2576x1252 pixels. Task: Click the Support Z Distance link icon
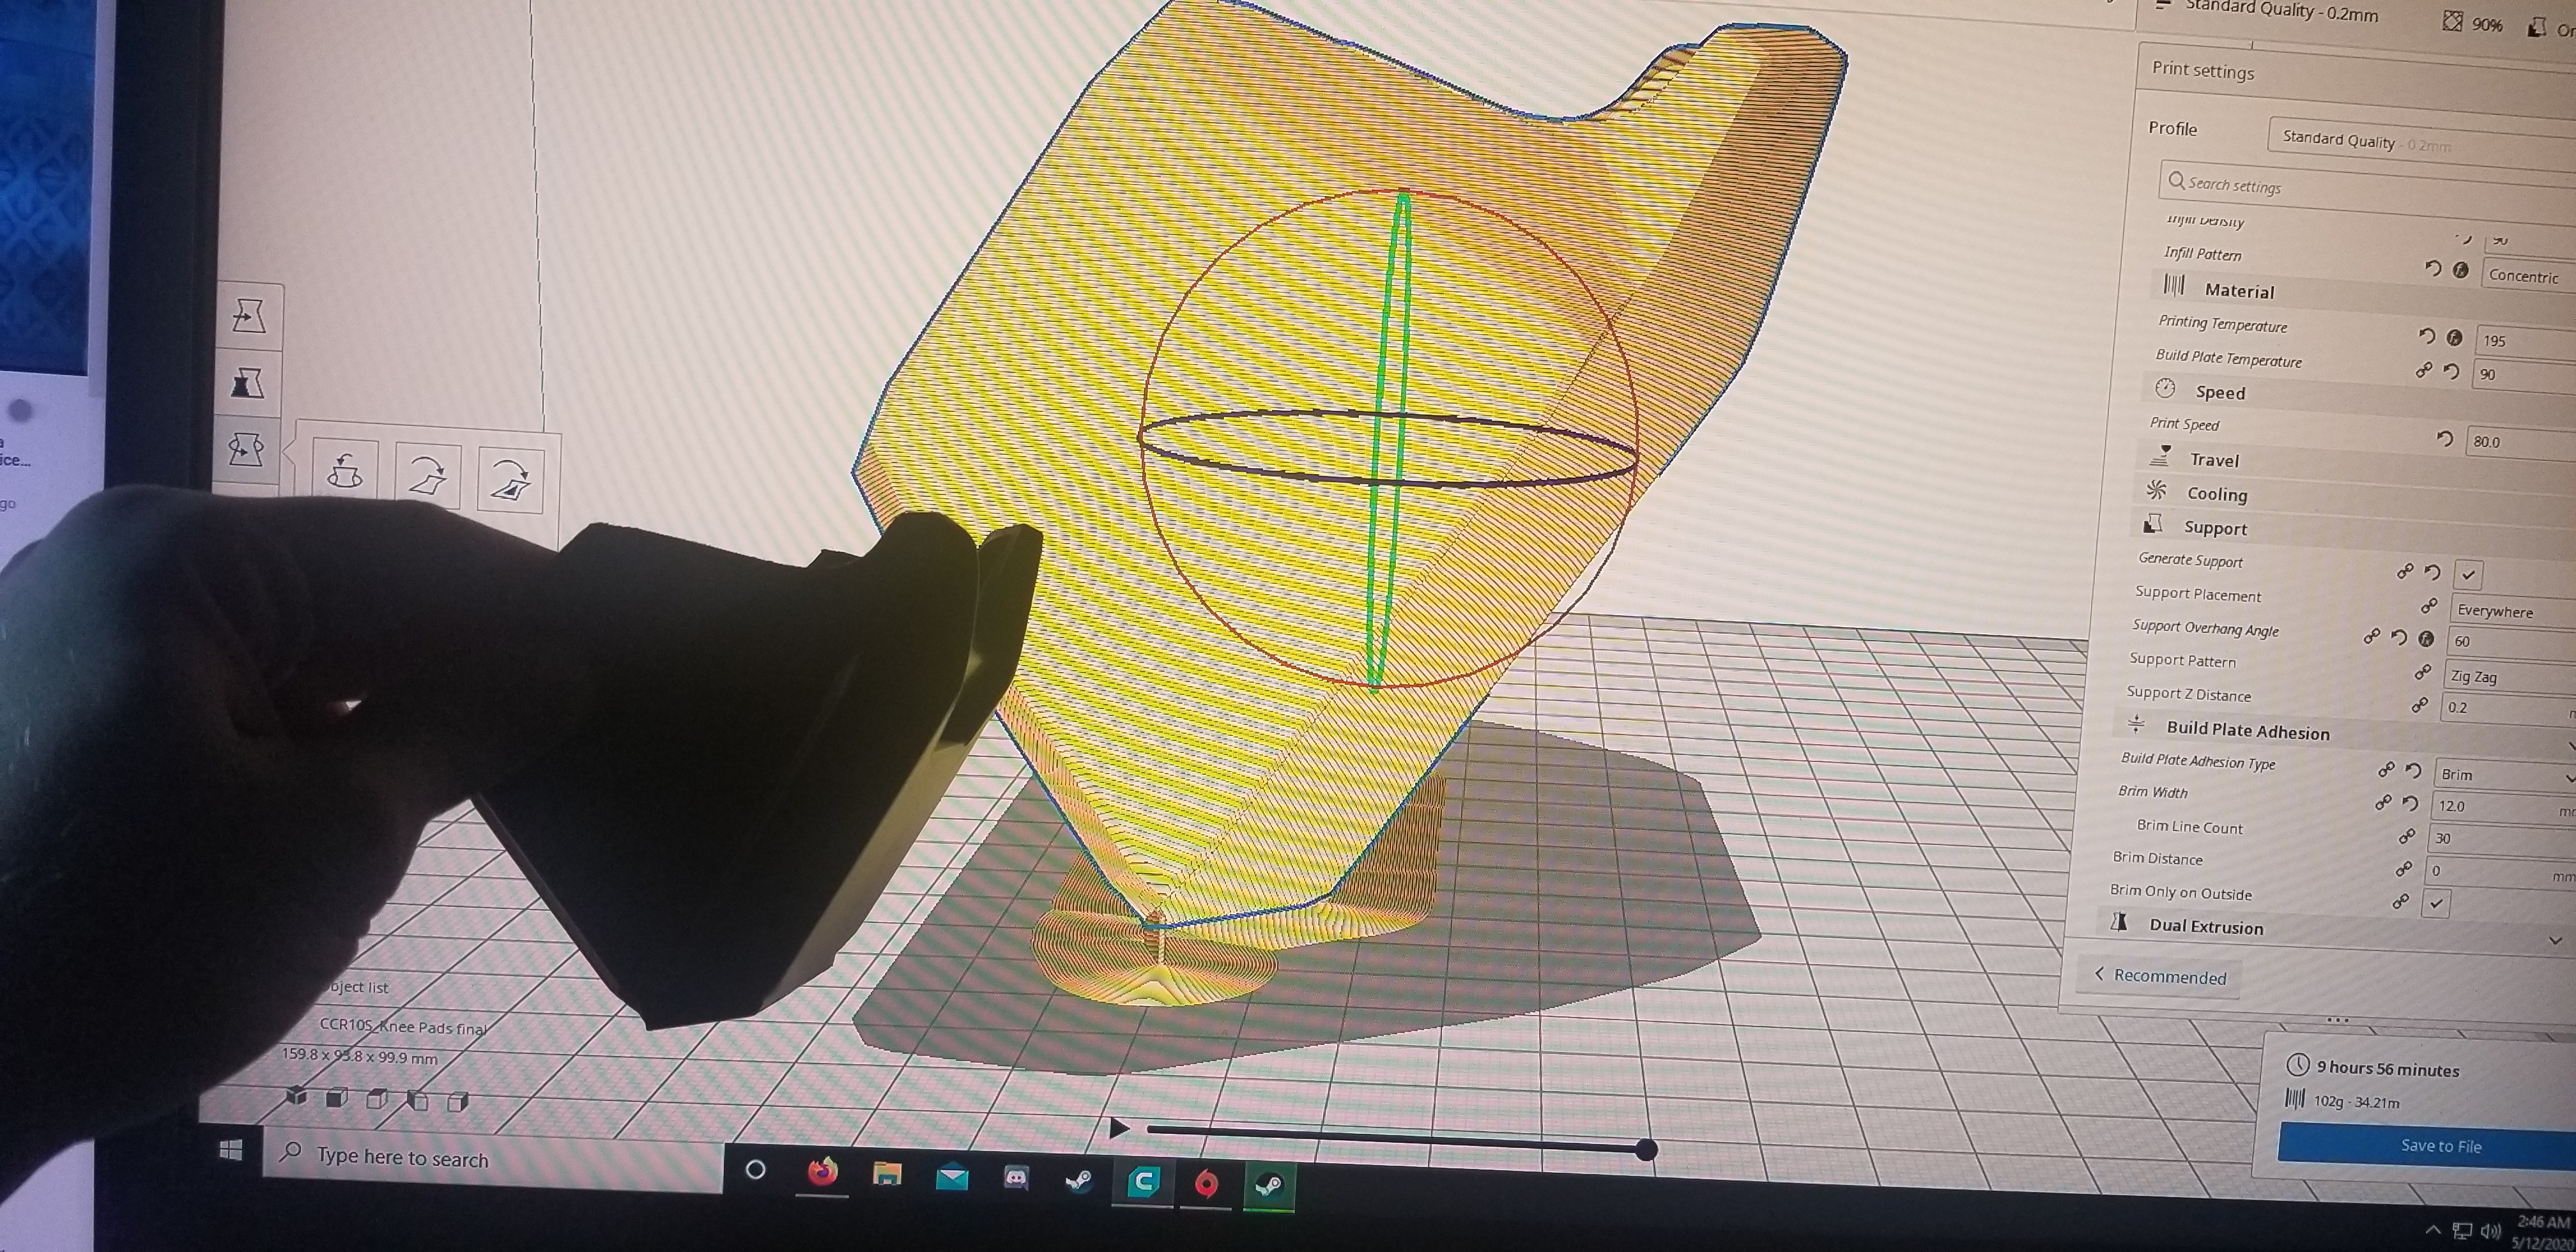[2419, 705]
